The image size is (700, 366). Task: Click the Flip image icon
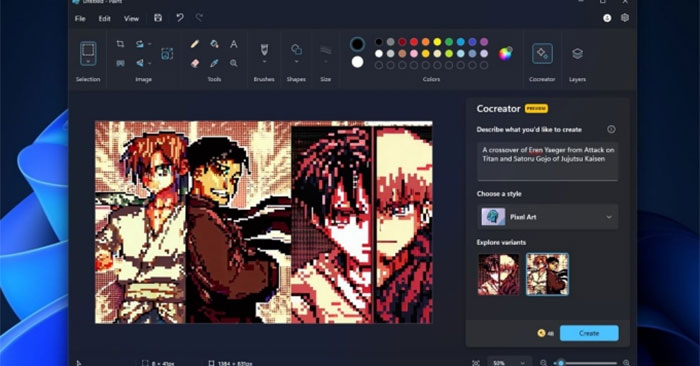click(x=140, y=63)
